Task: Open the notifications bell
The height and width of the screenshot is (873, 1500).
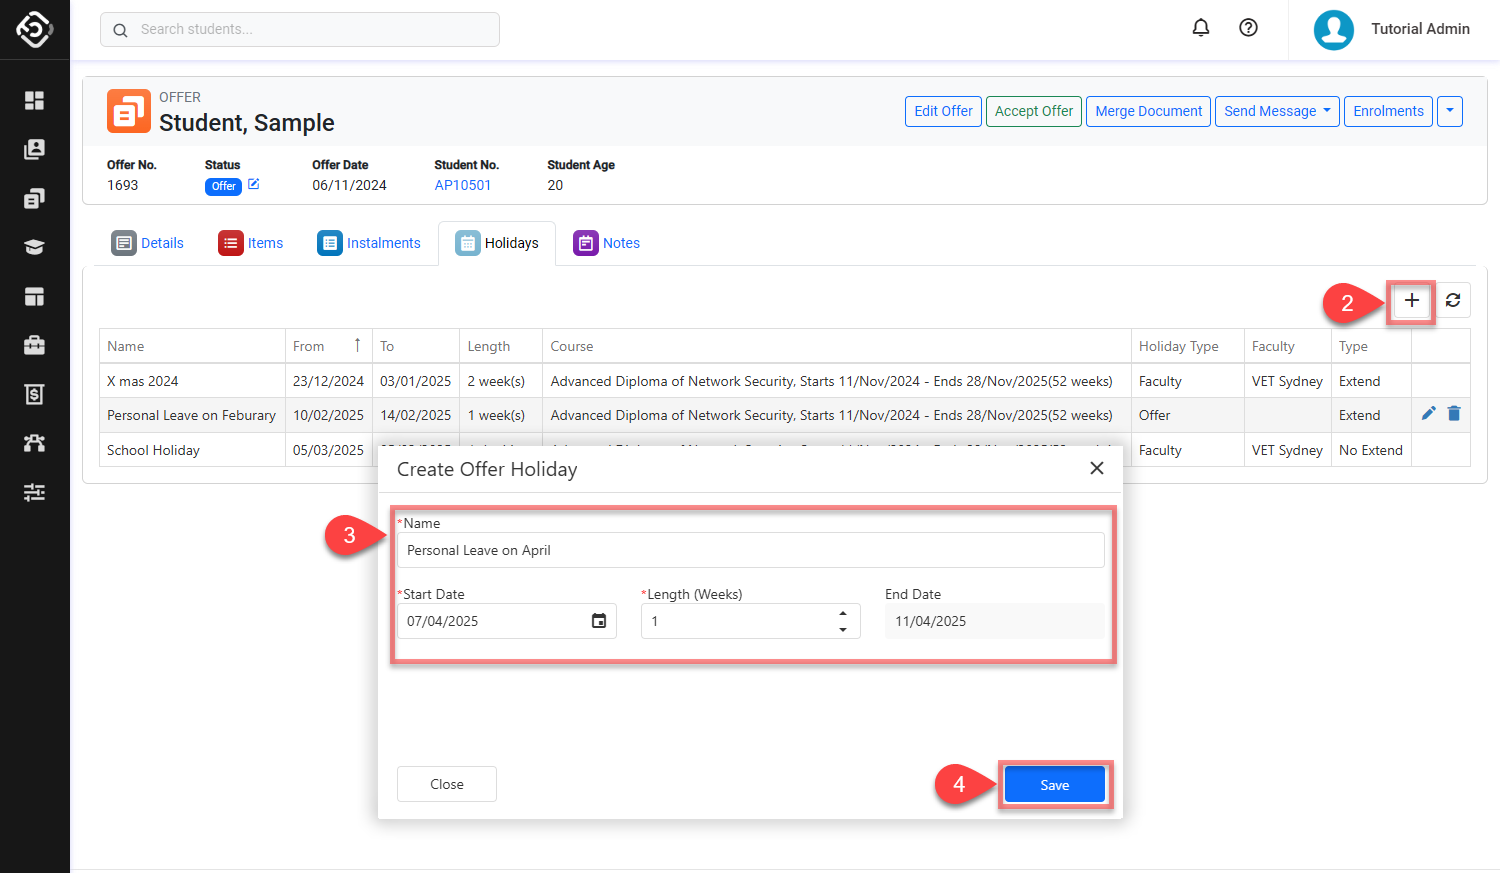Action: 1201,28
